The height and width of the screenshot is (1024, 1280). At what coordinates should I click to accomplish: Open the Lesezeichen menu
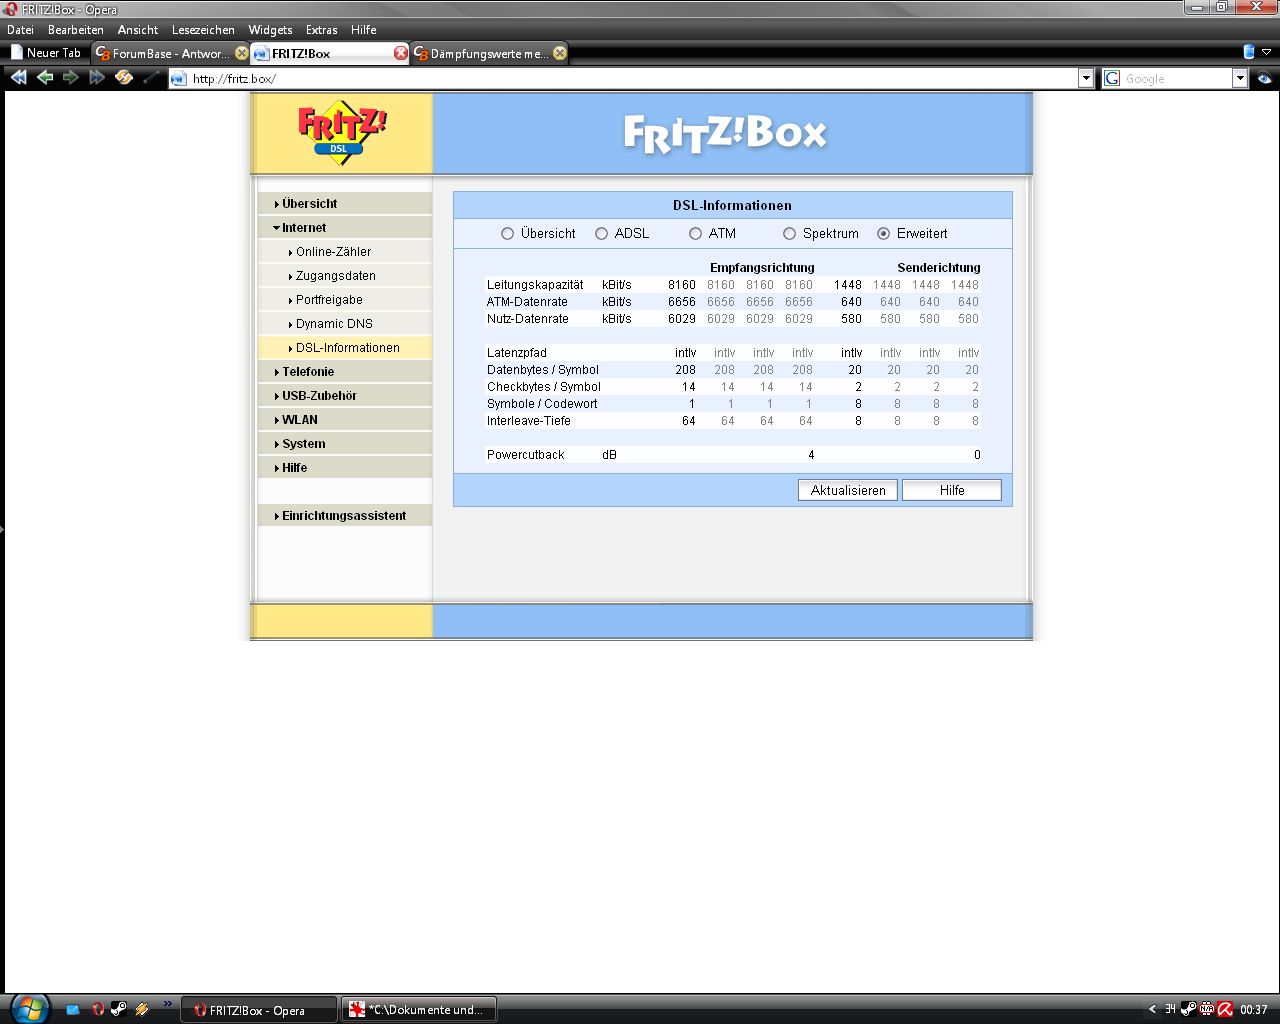203,30
